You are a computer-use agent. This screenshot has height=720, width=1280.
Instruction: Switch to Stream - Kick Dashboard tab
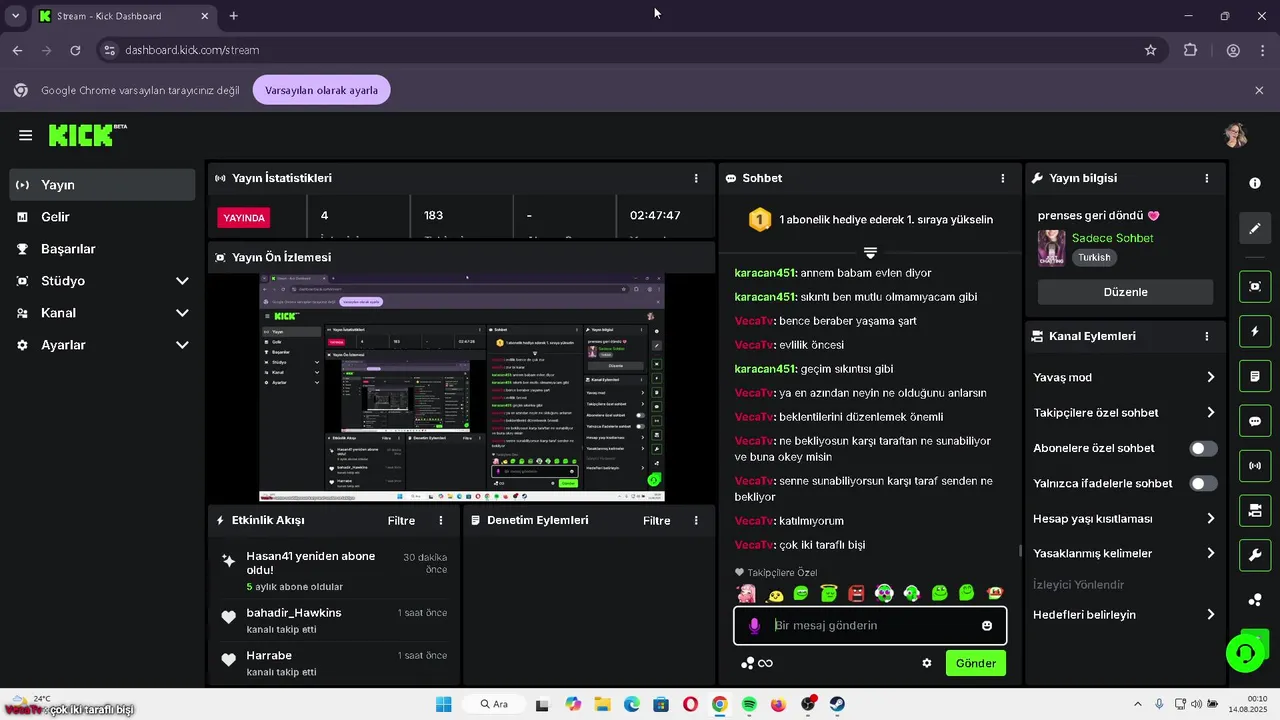(x=125, y=16)
